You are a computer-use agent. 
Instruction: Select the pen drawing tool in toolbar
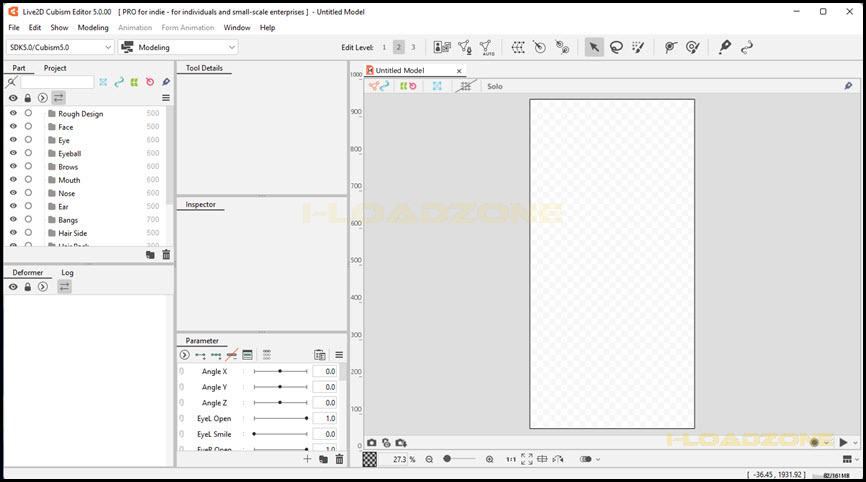[725, 47]
